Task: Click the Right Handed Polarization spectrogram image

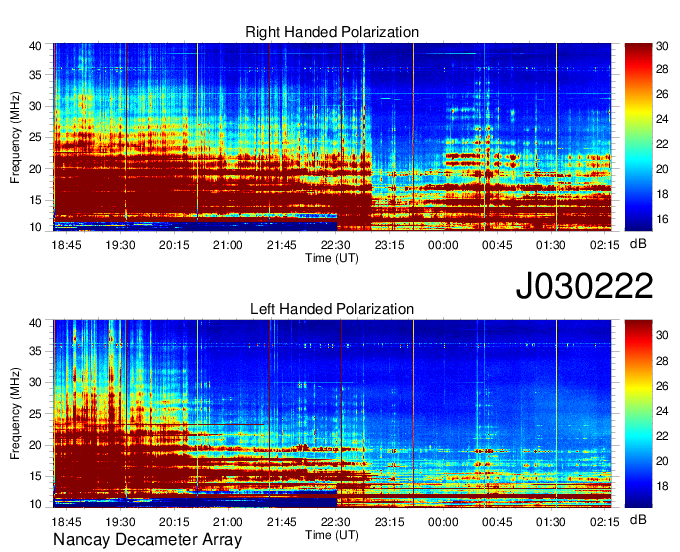Action: [x=332, y=137]
